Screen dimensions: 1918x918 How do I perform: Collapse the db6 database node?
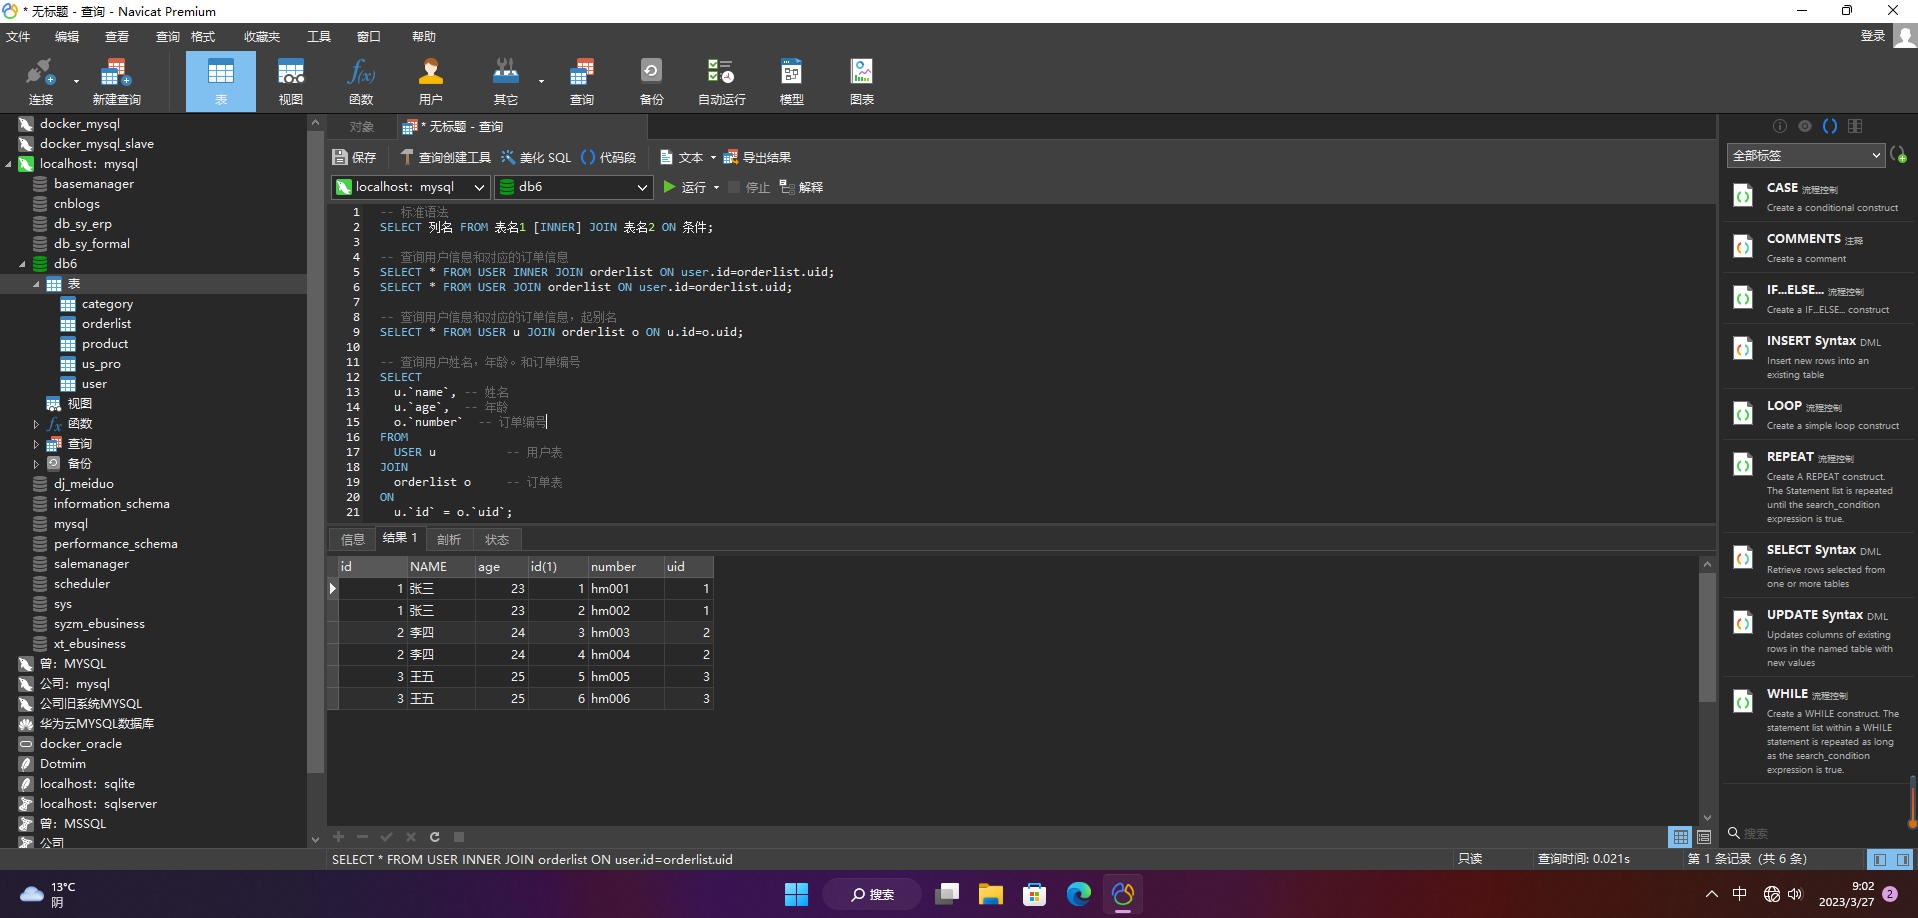tap(23, 264)
